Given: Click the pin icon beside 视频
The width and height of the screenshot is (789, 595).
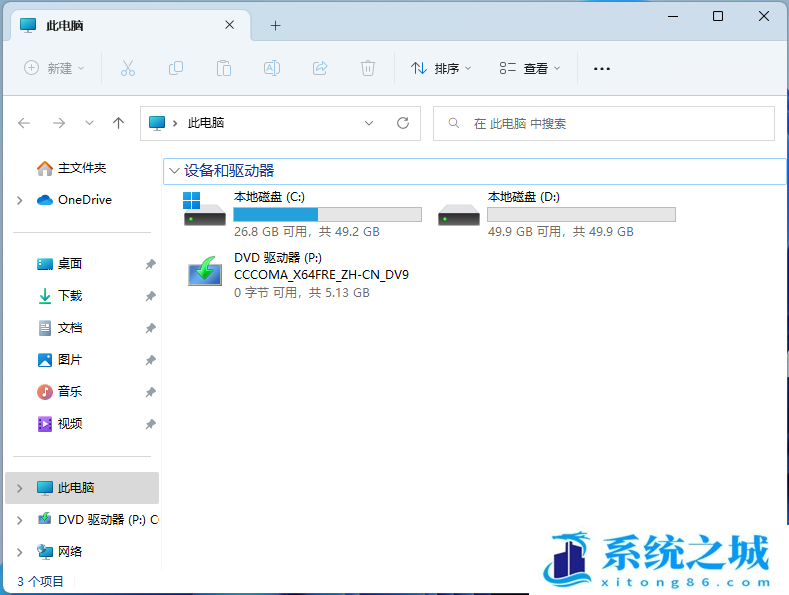Looking at the screenshot, I should pyautogui.click(x=150, y=424).
